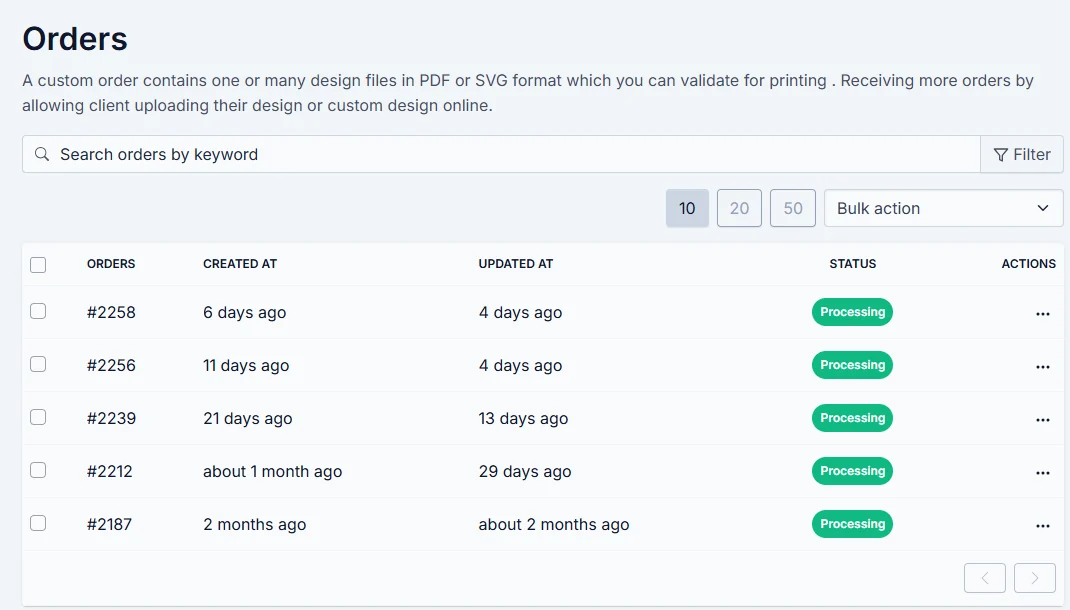Viewport: 1070px width, 610px height.
Task: Click the Processing status badge for #2239
Action: pos(852,418)
